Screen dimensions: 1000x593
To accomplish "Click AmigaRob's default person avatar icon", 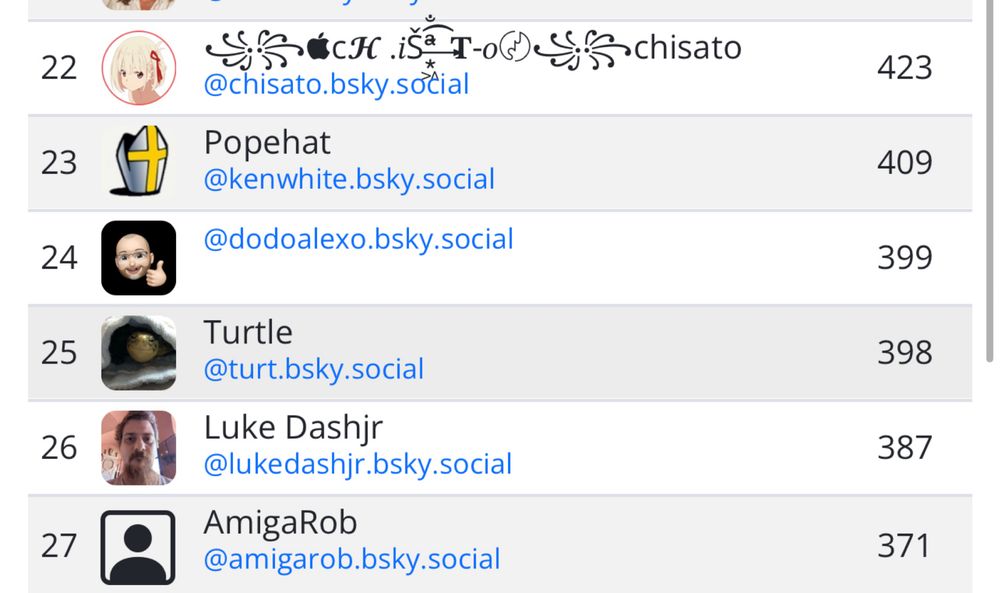I will point(139,546).
